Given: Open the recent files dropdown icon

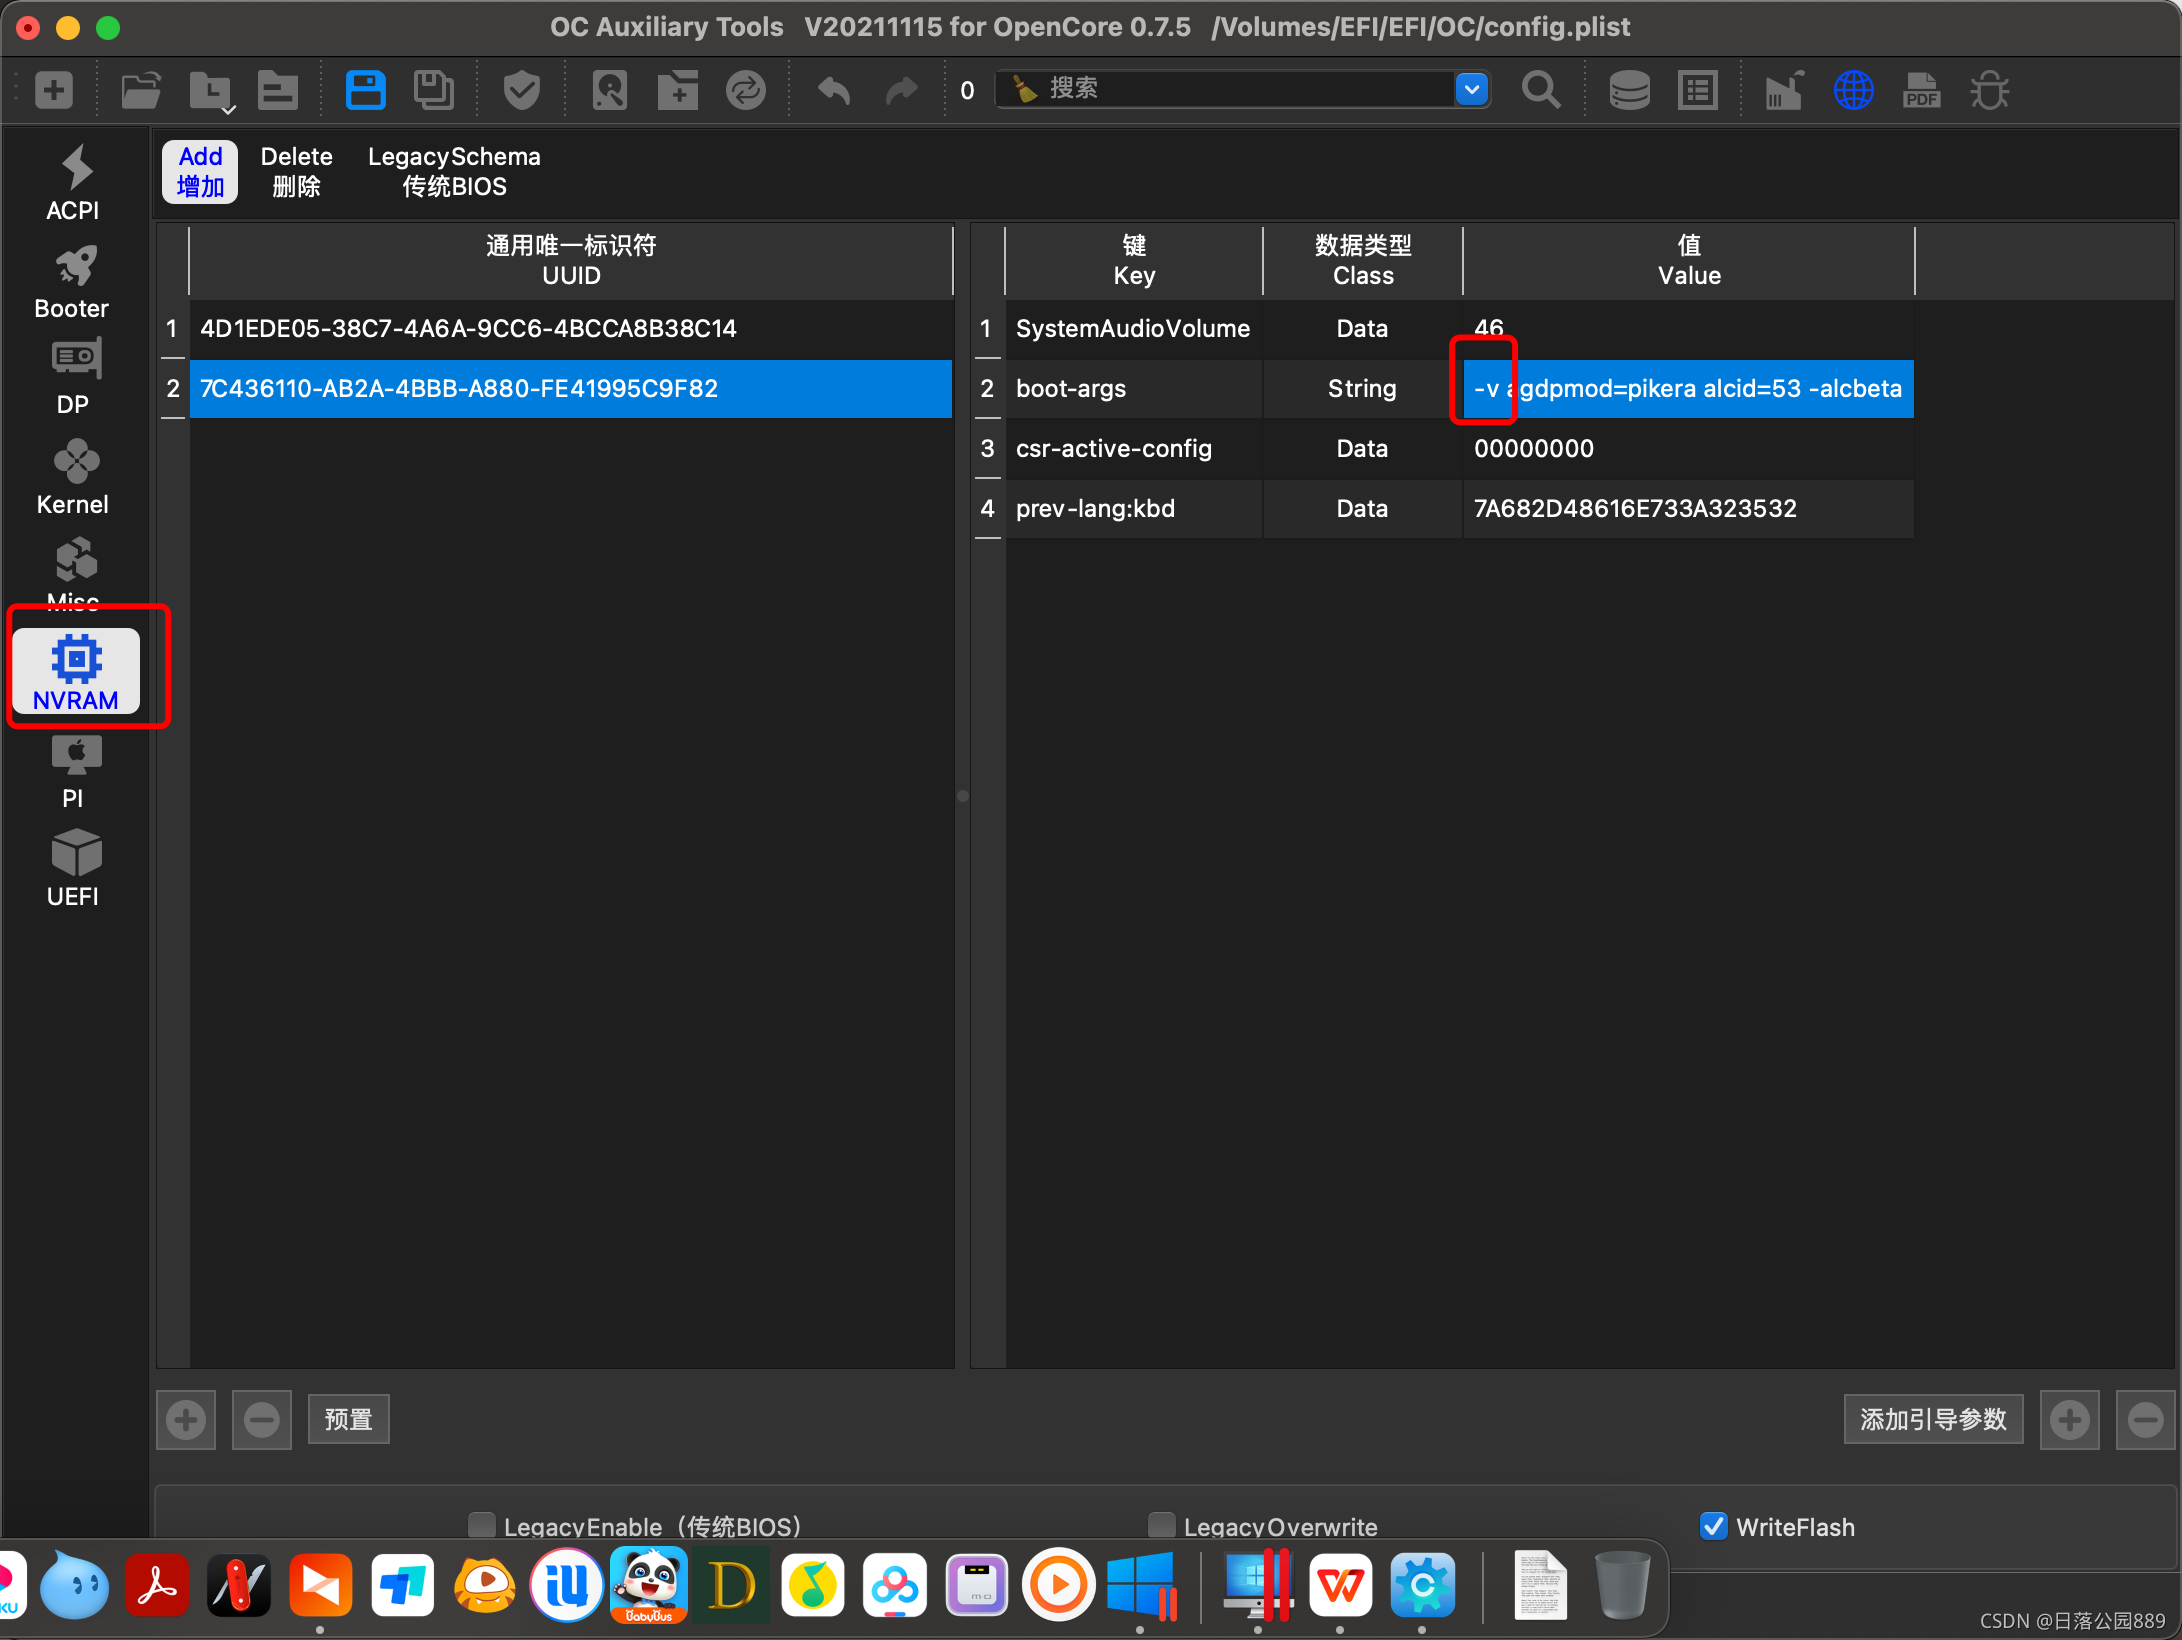Looking at the screenshot, I should (x=211, y=92).
